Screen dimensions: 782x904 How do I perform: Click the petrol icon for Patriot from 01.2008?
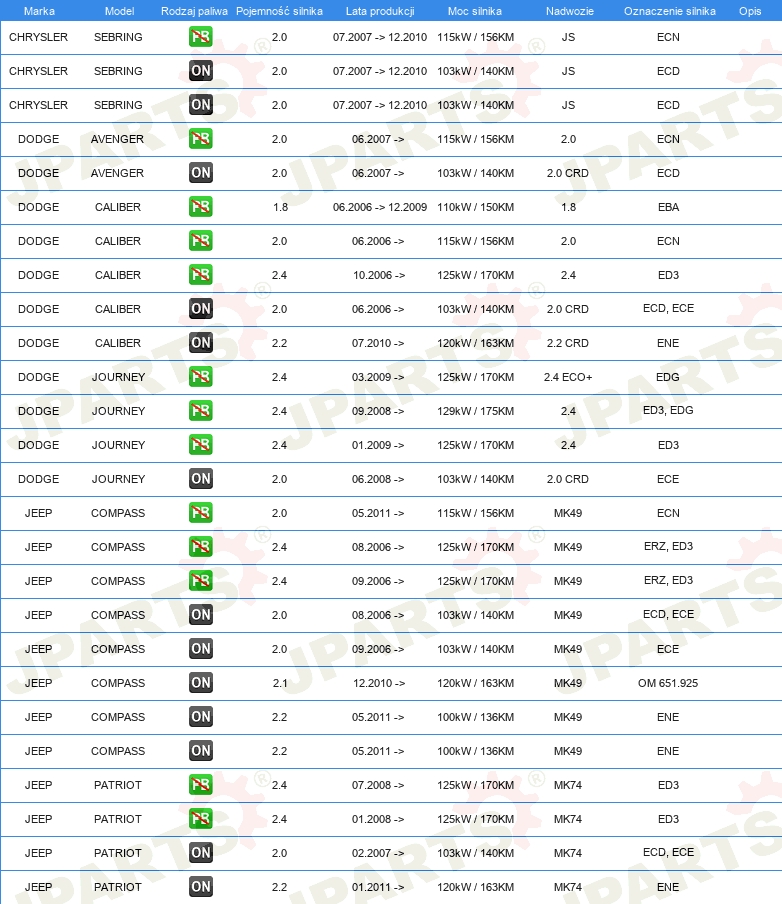(201, 819)
